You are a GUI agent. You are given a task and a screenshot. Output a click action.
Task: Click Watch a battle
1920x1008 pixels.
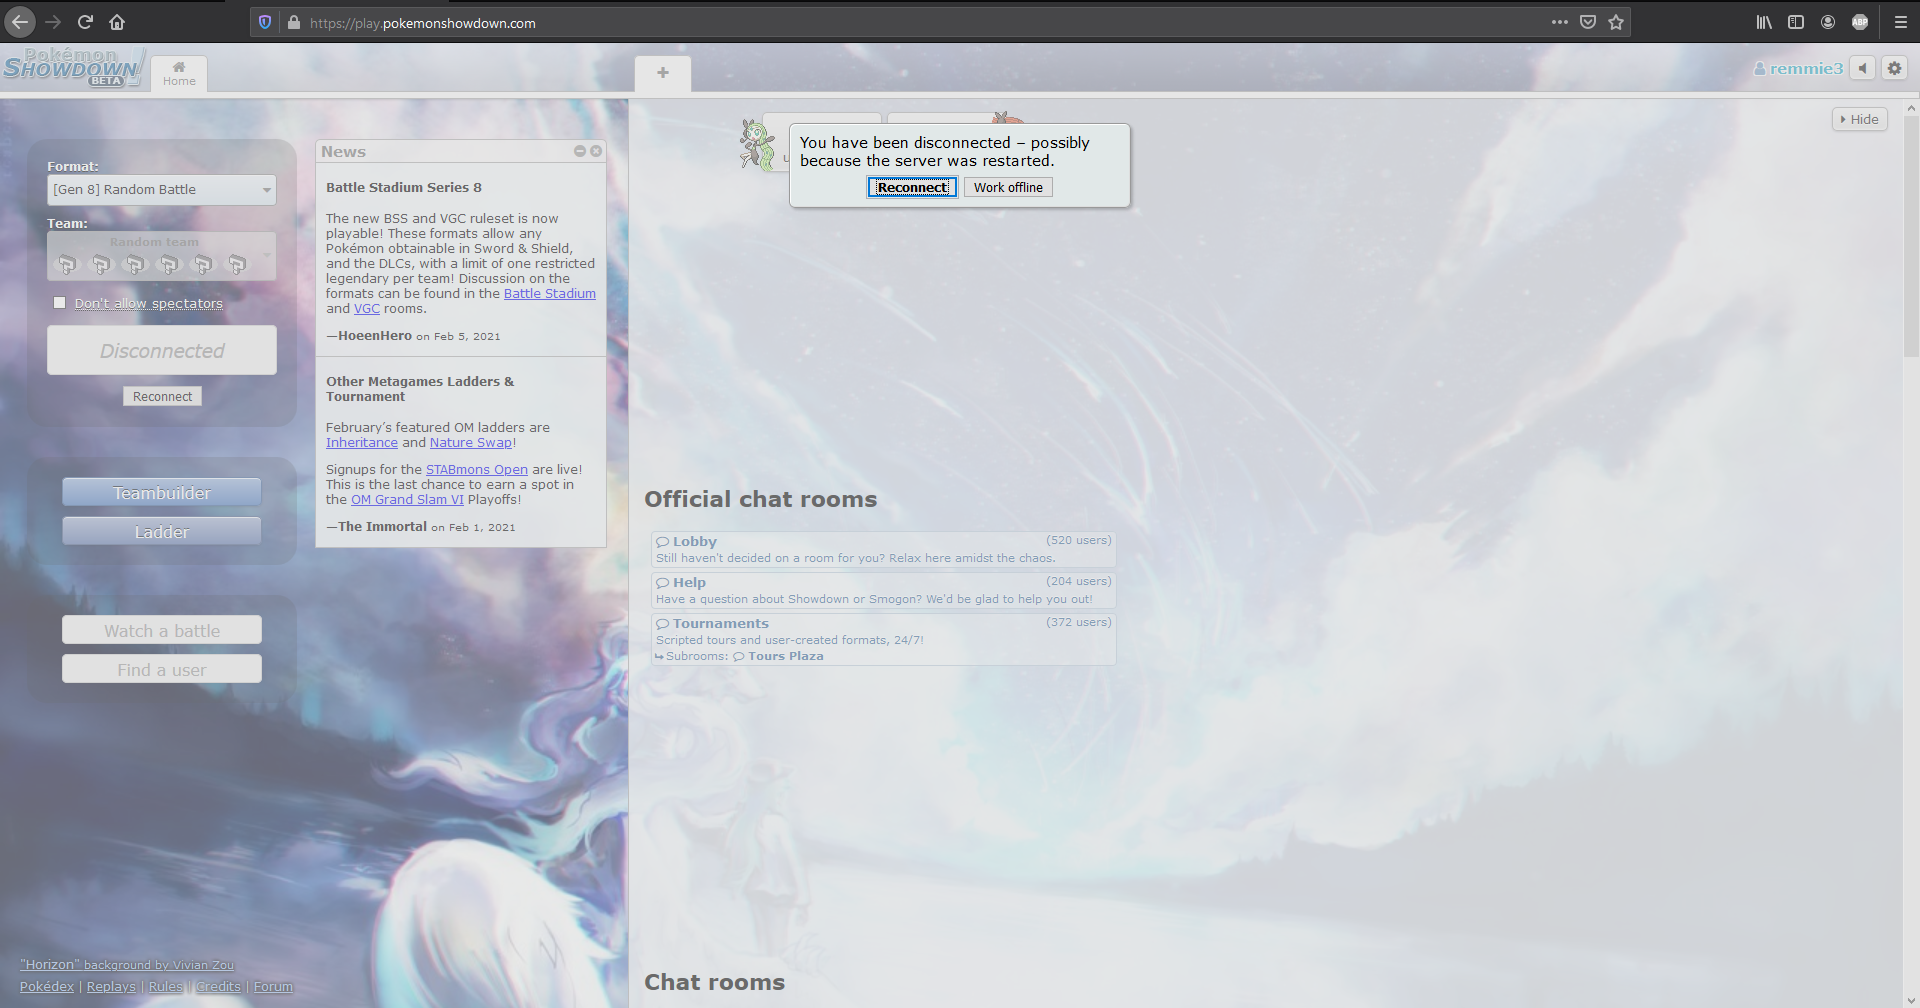pos(162,631)
